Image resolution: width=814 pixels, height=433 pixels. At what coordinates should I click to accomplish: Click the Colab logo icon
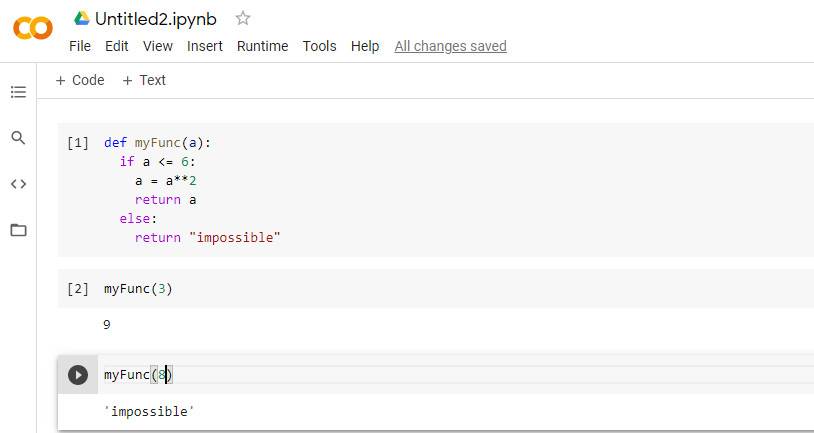33,28
